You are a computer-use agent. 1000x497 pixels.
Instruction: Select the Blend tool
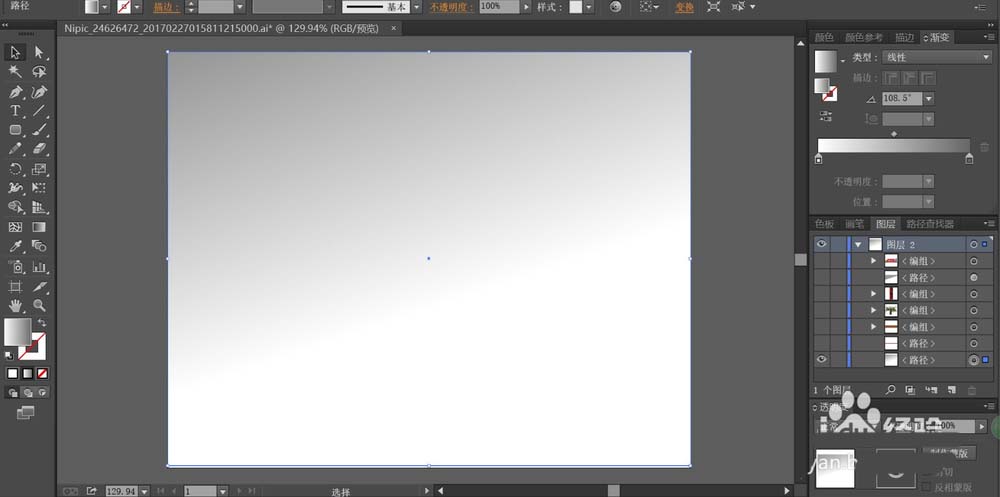(x=40, y=246)
